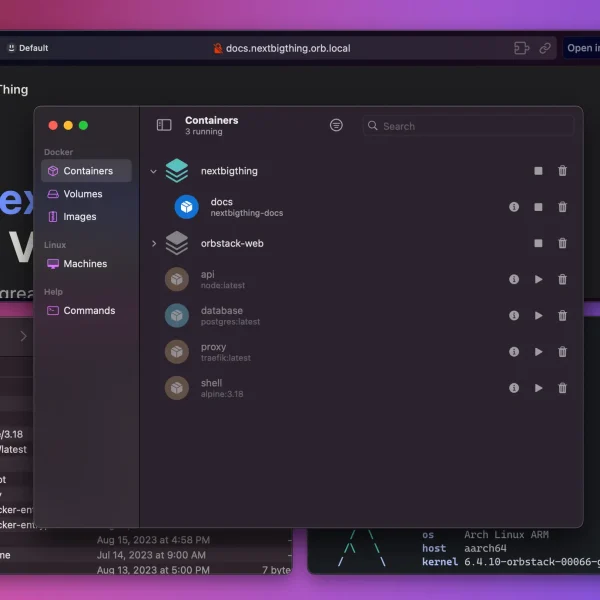Delete the proxy container
Image resolution: width=600 pixels, height=600 pixels.
pos(562,352)
